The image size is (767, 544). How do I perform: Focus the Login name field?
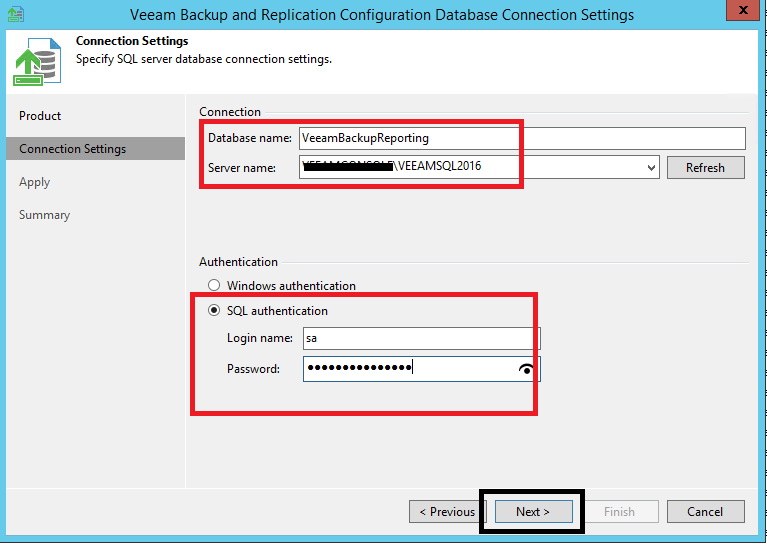[422, 338]
